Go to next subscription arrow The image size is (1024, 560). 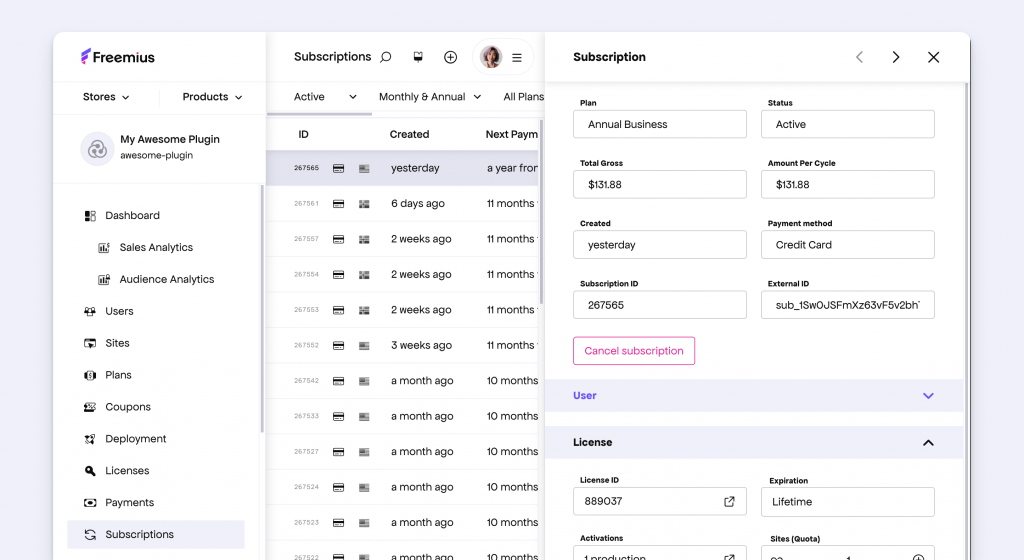pos(896,57)
